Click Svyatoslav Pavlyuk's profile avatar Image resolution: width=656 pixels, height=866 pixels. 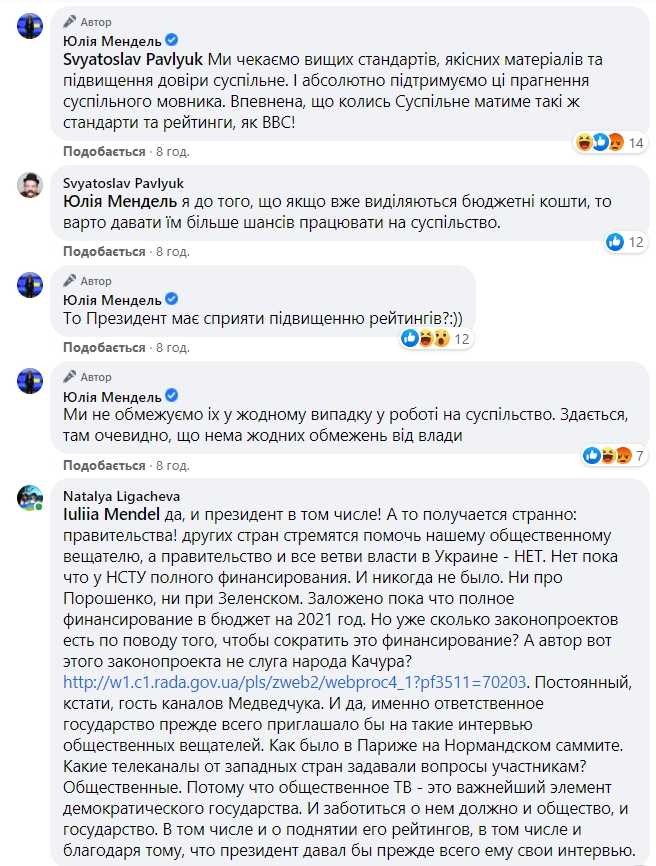(x=30, y=185)
